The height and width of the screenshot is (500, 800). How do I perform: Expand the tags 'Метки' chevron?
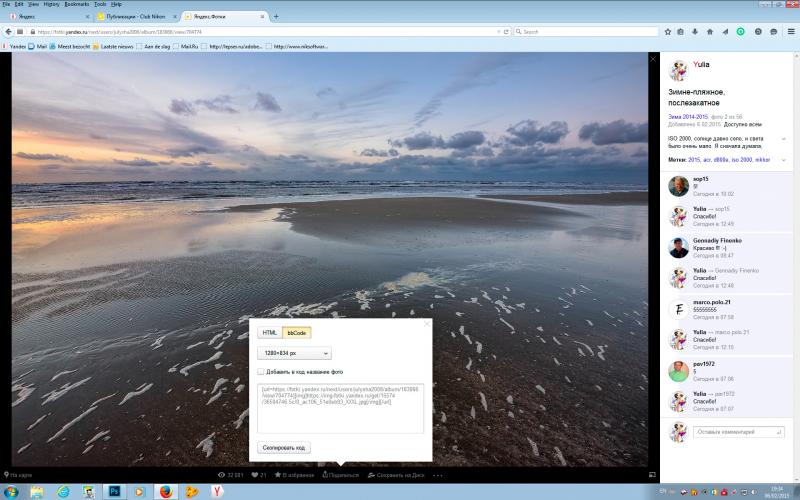784,160
